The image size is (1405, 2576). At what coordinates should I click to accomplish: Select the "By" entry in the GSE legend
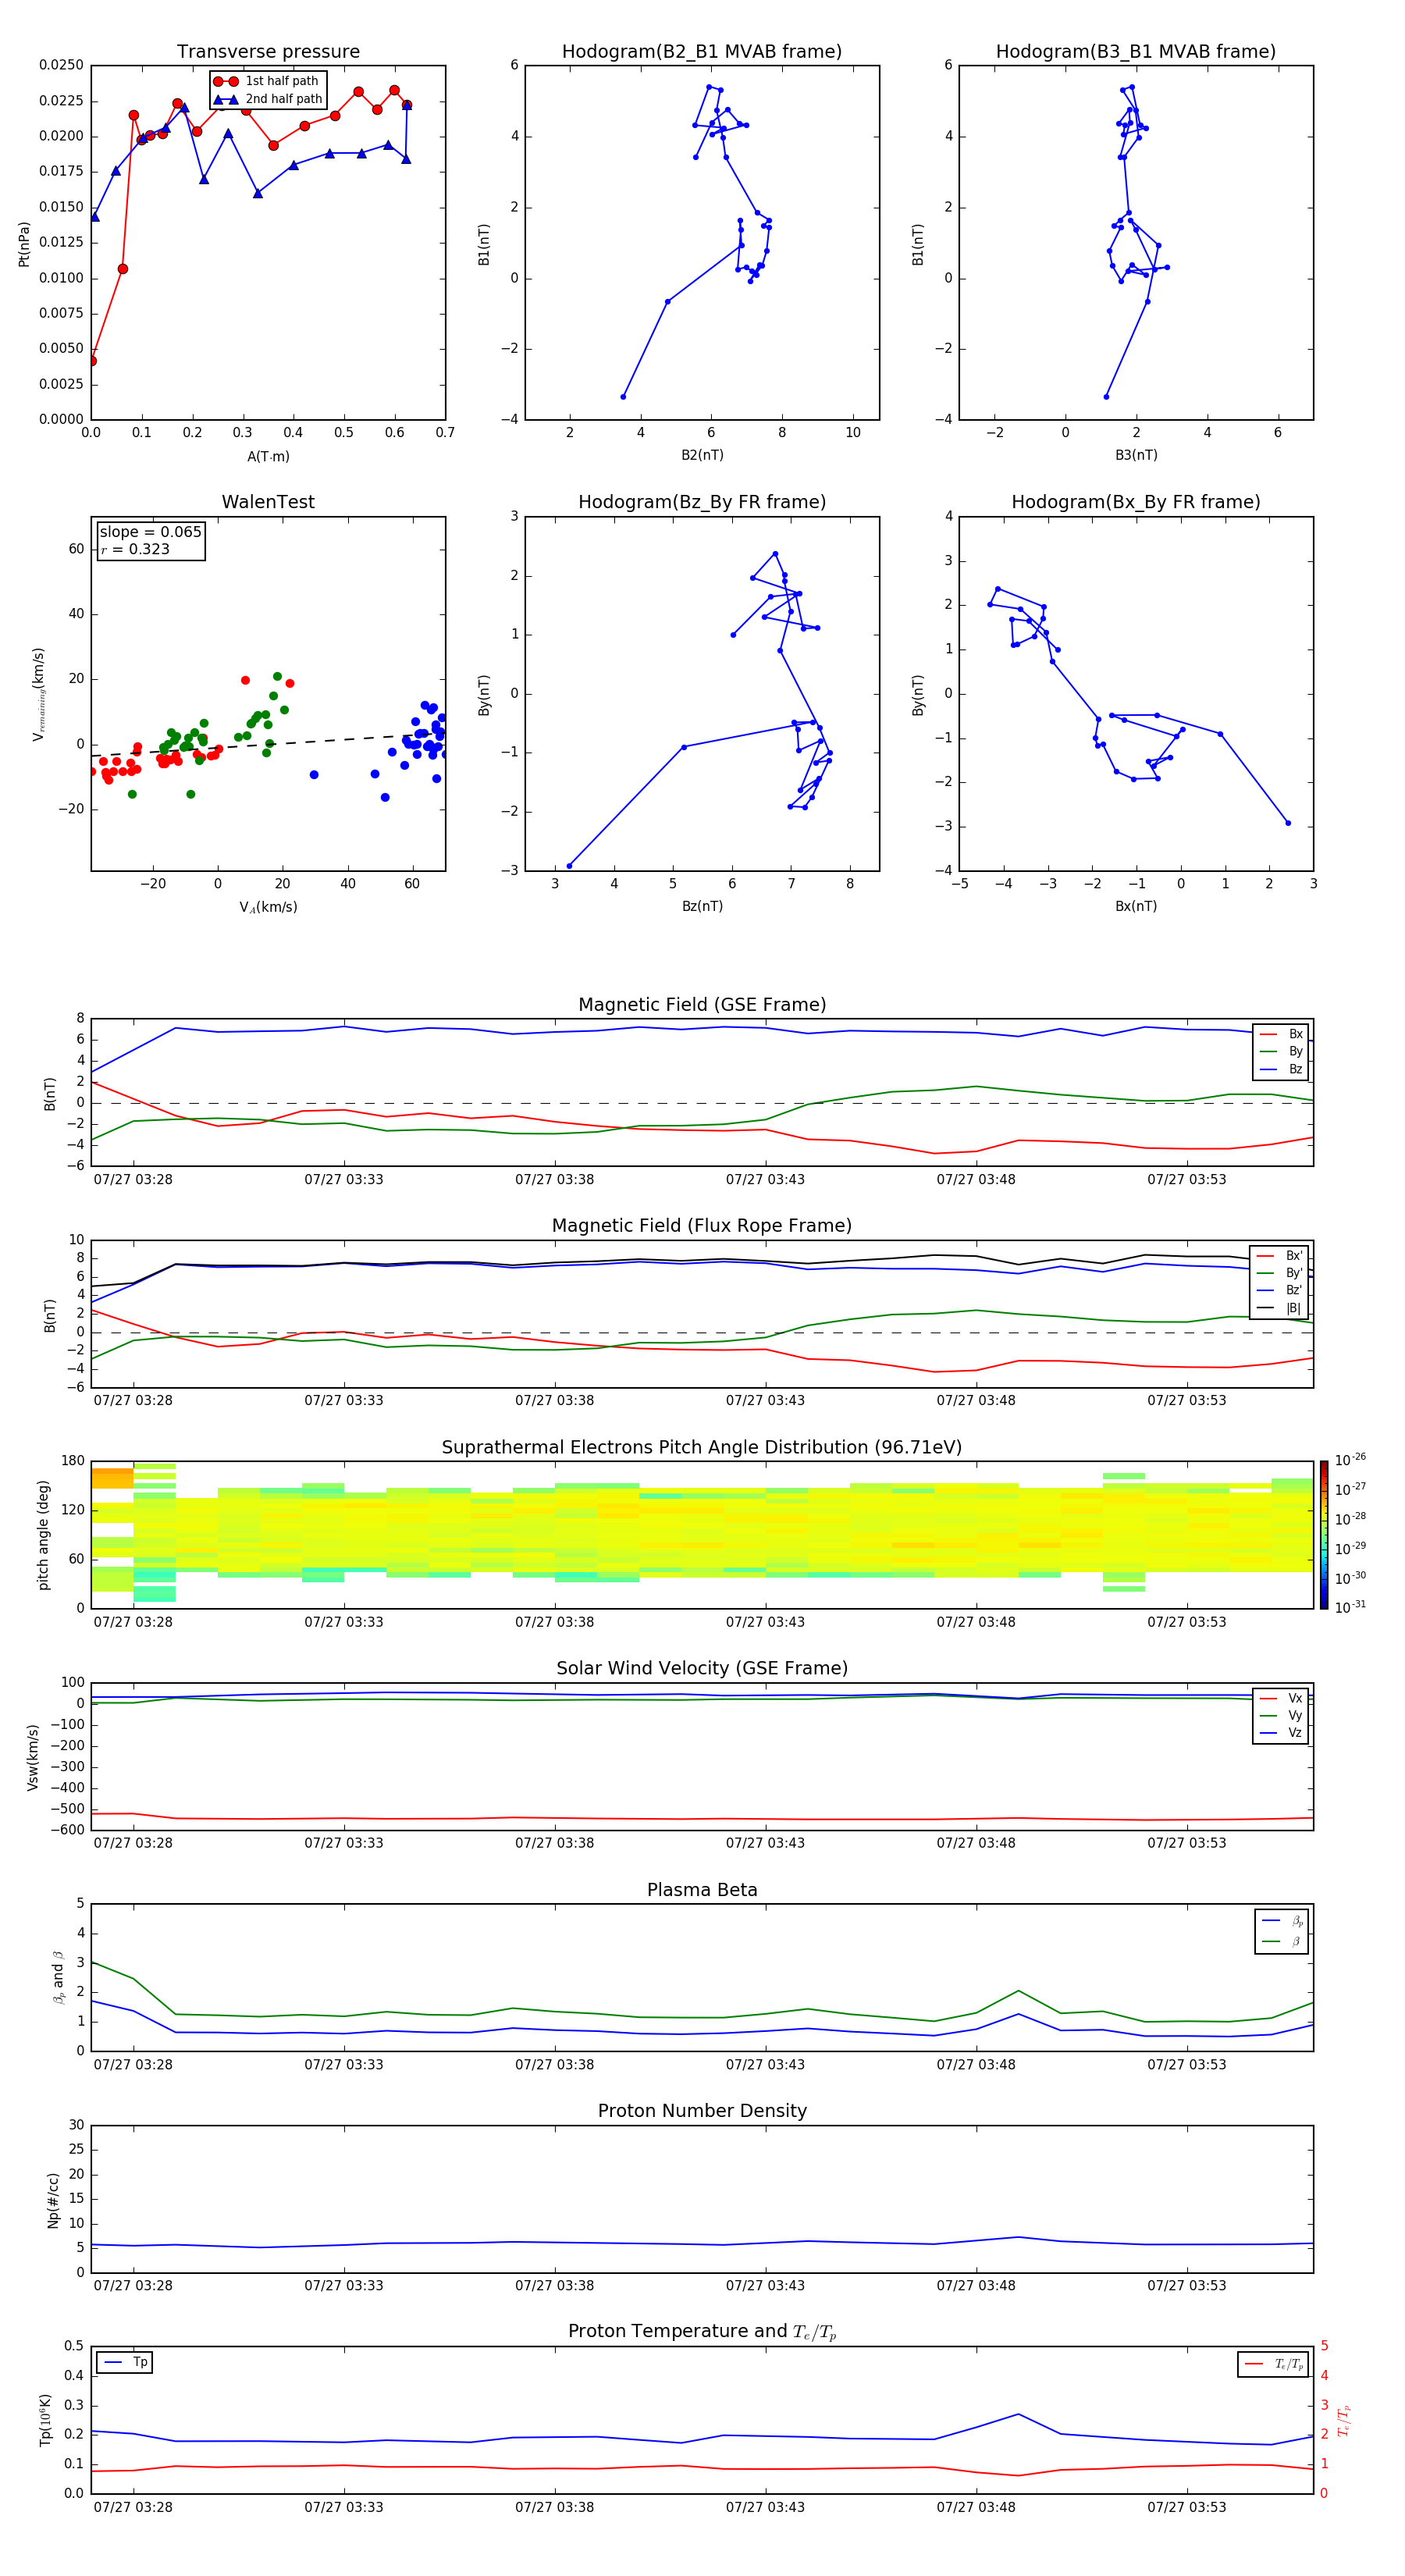click(x=1281, y=1052)
